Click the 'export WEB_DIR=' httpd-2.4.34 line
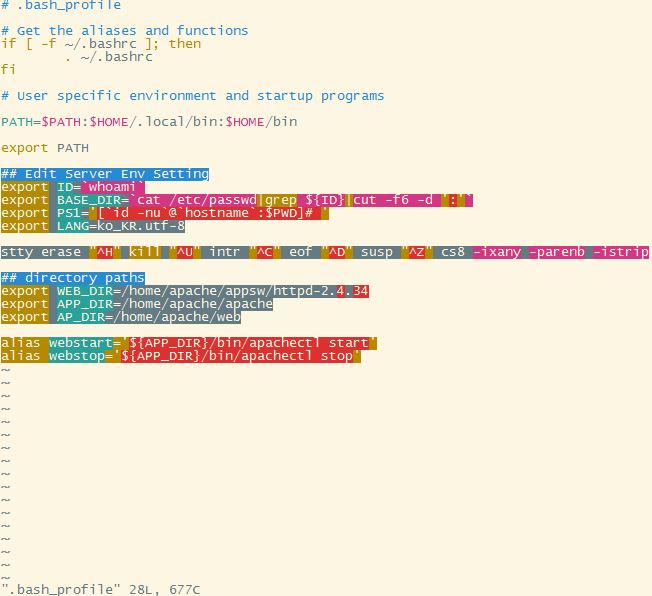Image resolution: width=652 pixels, height=596 pixels. pos(185,291)
